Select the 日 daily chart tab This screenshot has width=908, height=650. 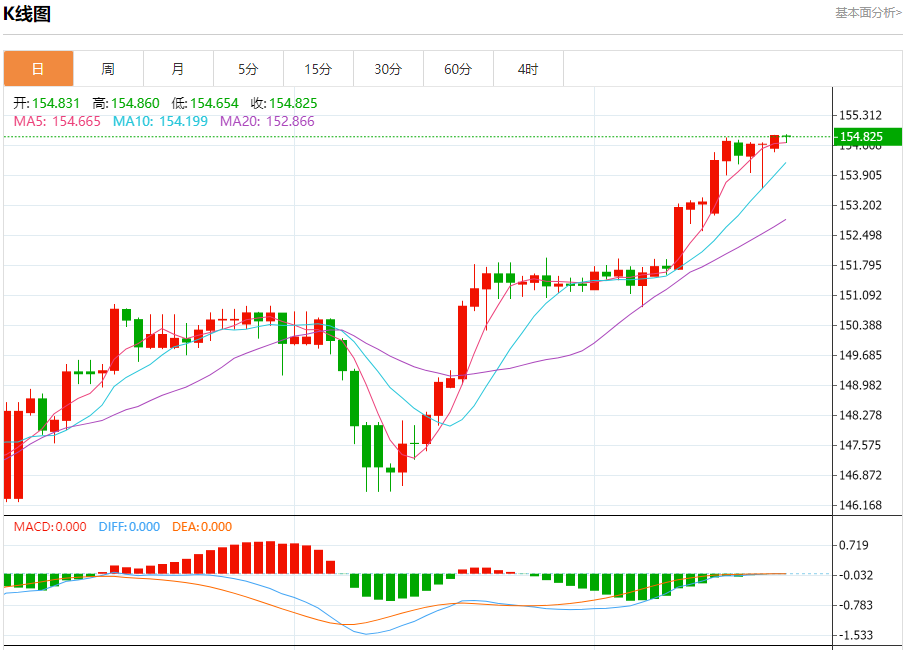[38, 69]
